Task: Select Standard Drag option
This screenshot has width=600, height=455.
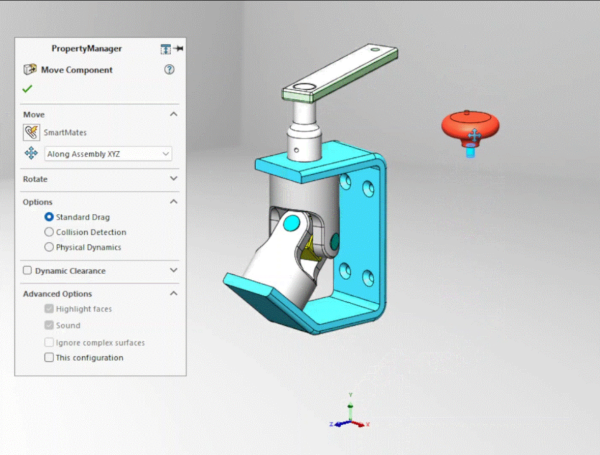Action: [x=49, y=217]
